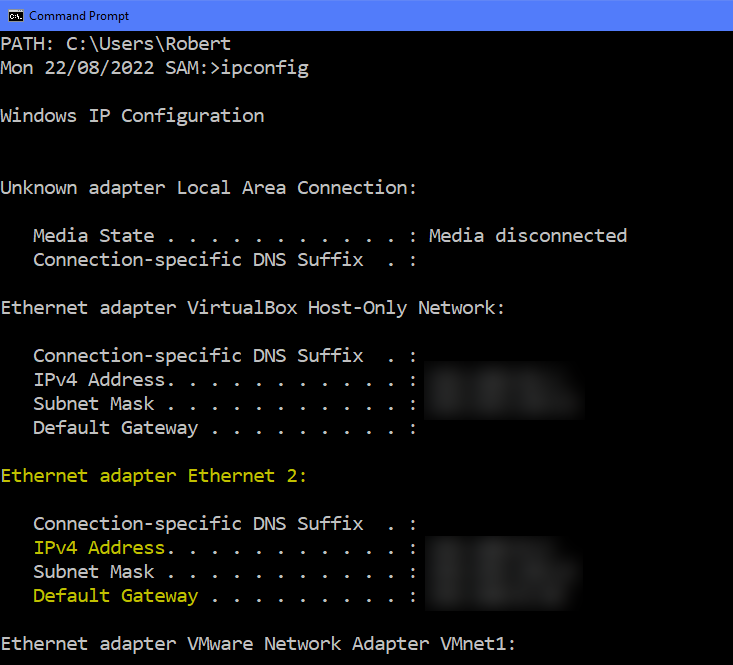The height and width of the screenshot is (665, 733).
Task: Click Connection-specific DNS Suffix under Ethernet 2
Action: pos(197,524)
